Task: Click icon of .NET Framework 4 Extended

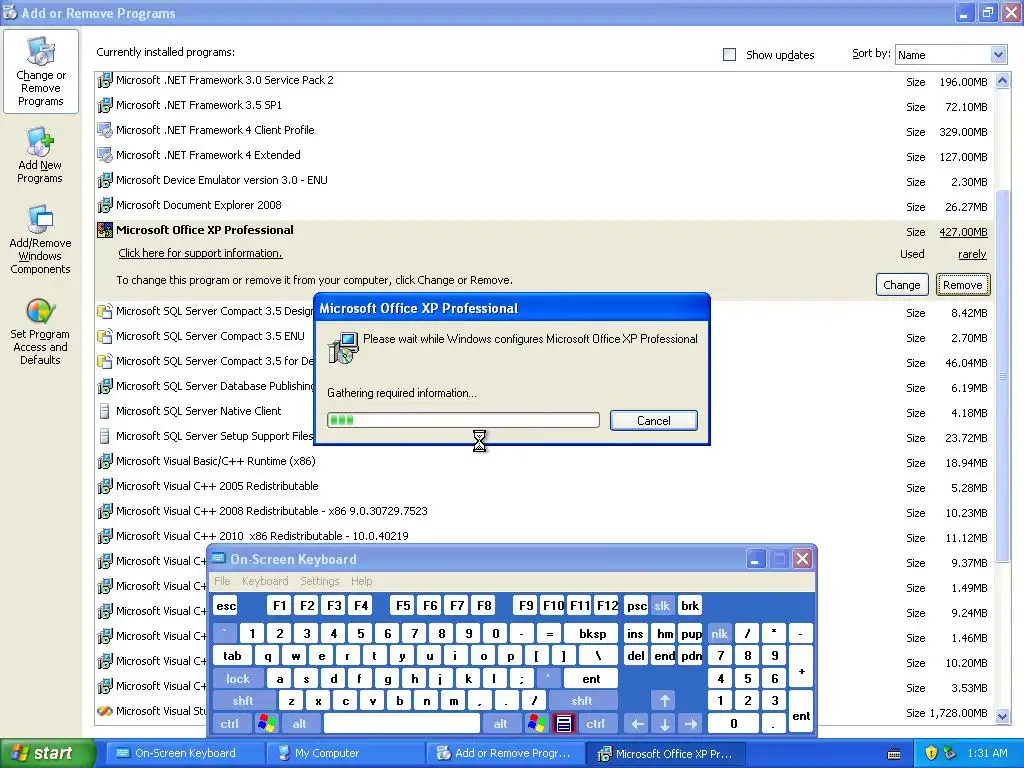Action: pos(104,155)
